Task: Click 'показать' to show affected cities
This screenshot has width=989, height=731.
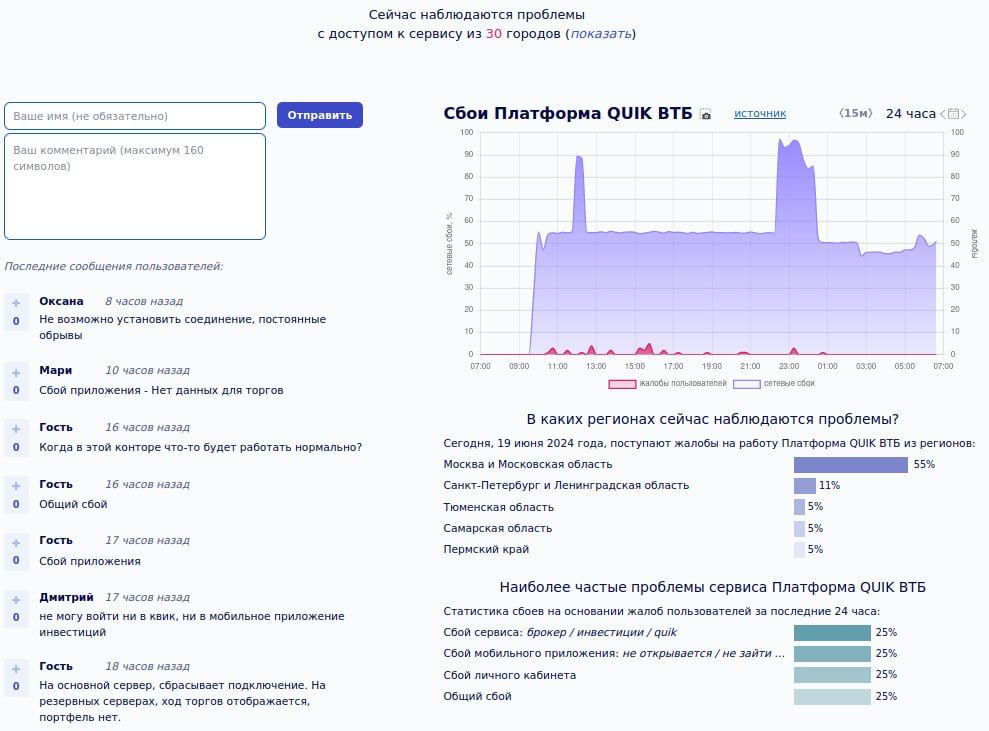Action: coord(601,33)
